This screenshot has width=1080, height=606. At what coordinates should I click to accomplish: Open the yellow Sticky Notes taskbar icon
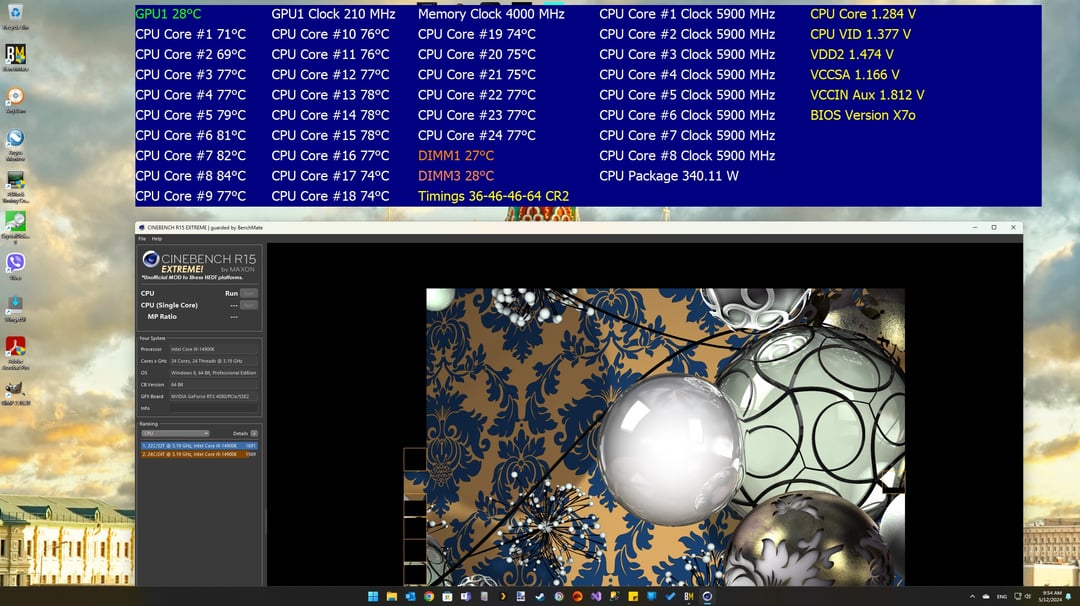tap(633, 596)
